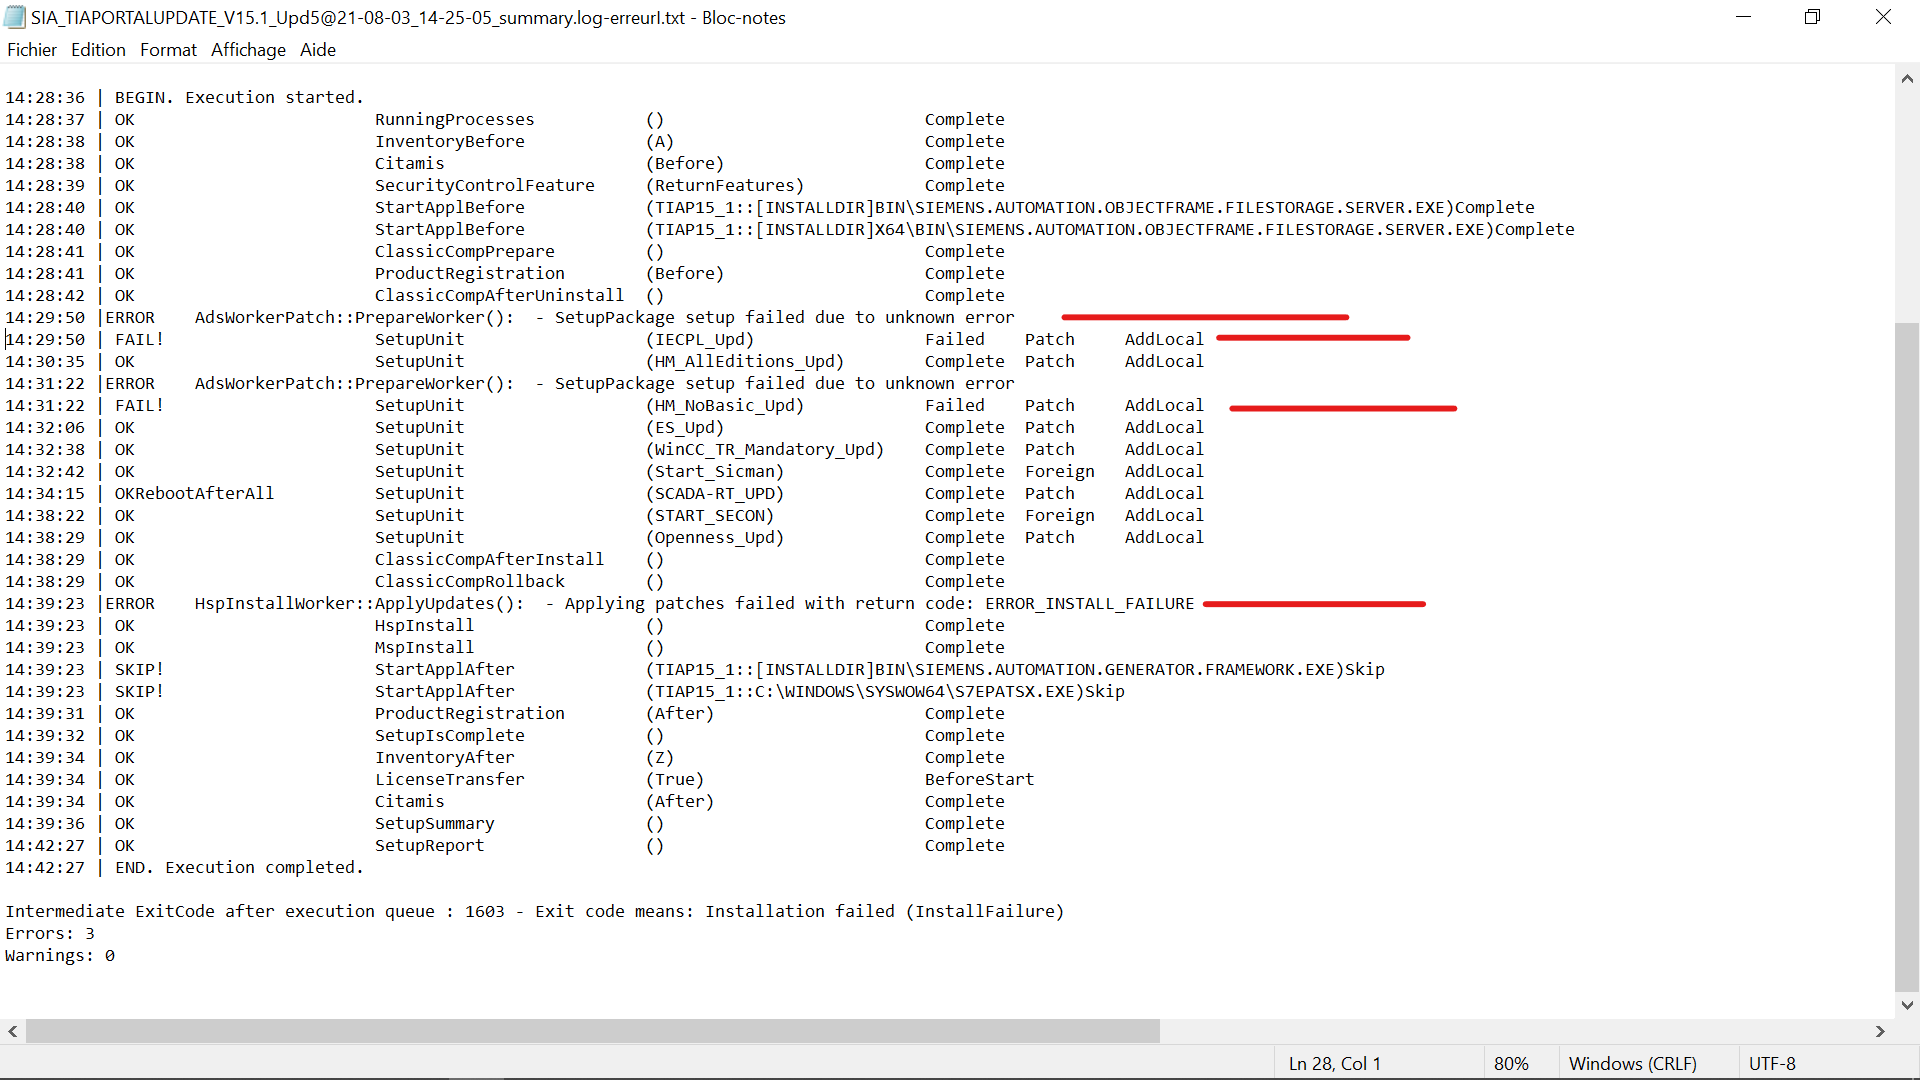Click the Windows (CRLF) status bar field
This screenshot has width=1920, height=1080.
pos(1632,1064)
